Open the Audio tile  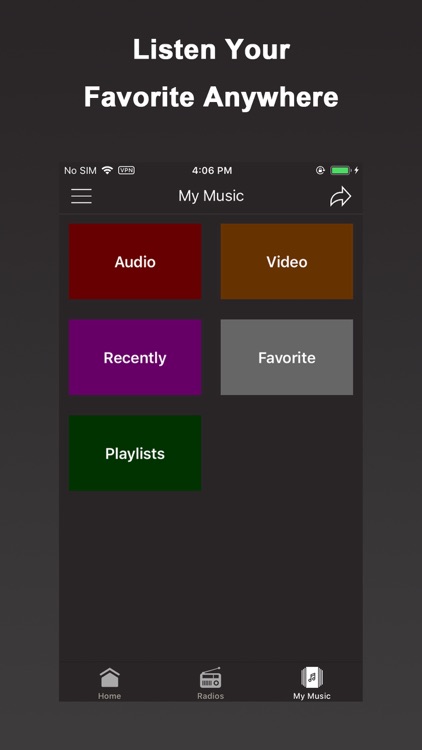(x=135, y=262)
